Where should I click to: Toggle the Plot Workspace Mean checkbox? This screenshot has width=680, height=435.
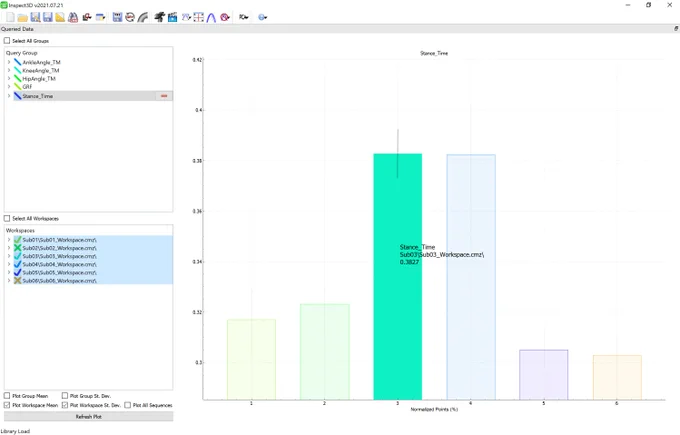7,405
